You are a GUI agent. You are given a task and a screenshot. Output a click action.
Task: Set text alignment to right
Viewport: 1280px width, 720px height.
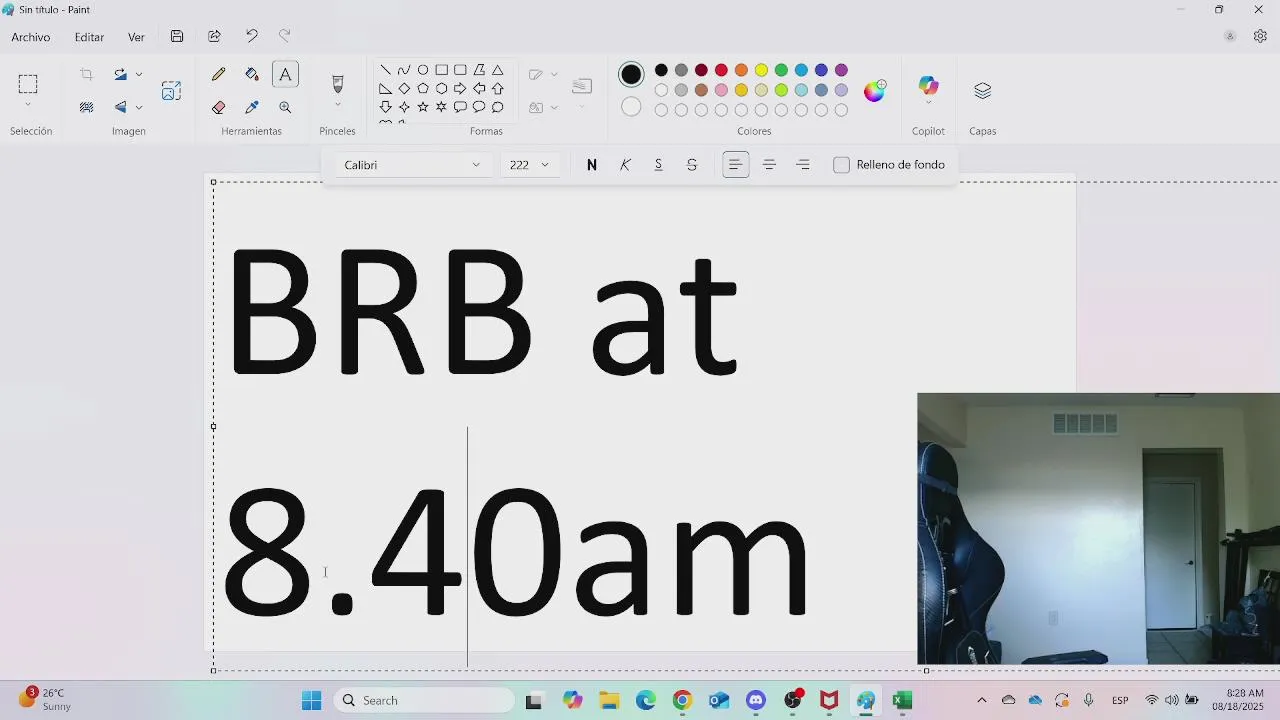(x=803, y=165)
